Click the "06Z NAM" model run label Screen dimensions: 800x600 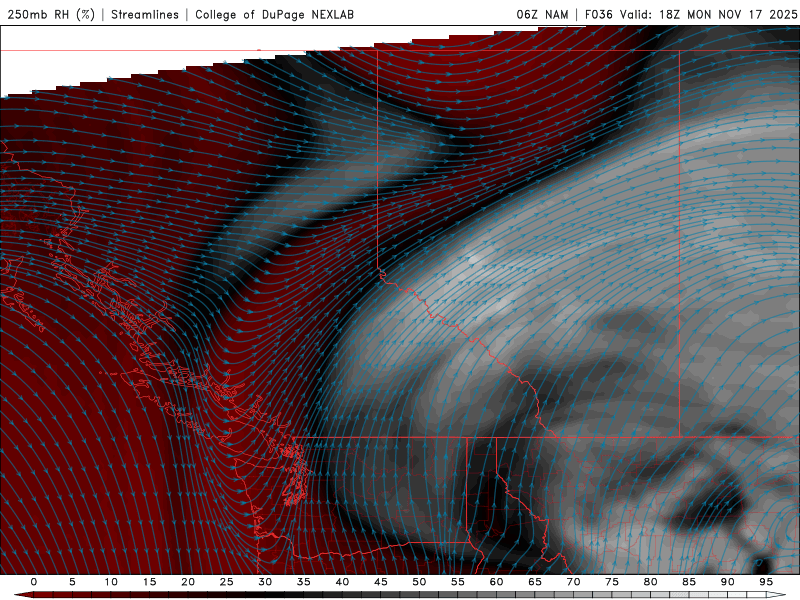click(x=542, y=14)
